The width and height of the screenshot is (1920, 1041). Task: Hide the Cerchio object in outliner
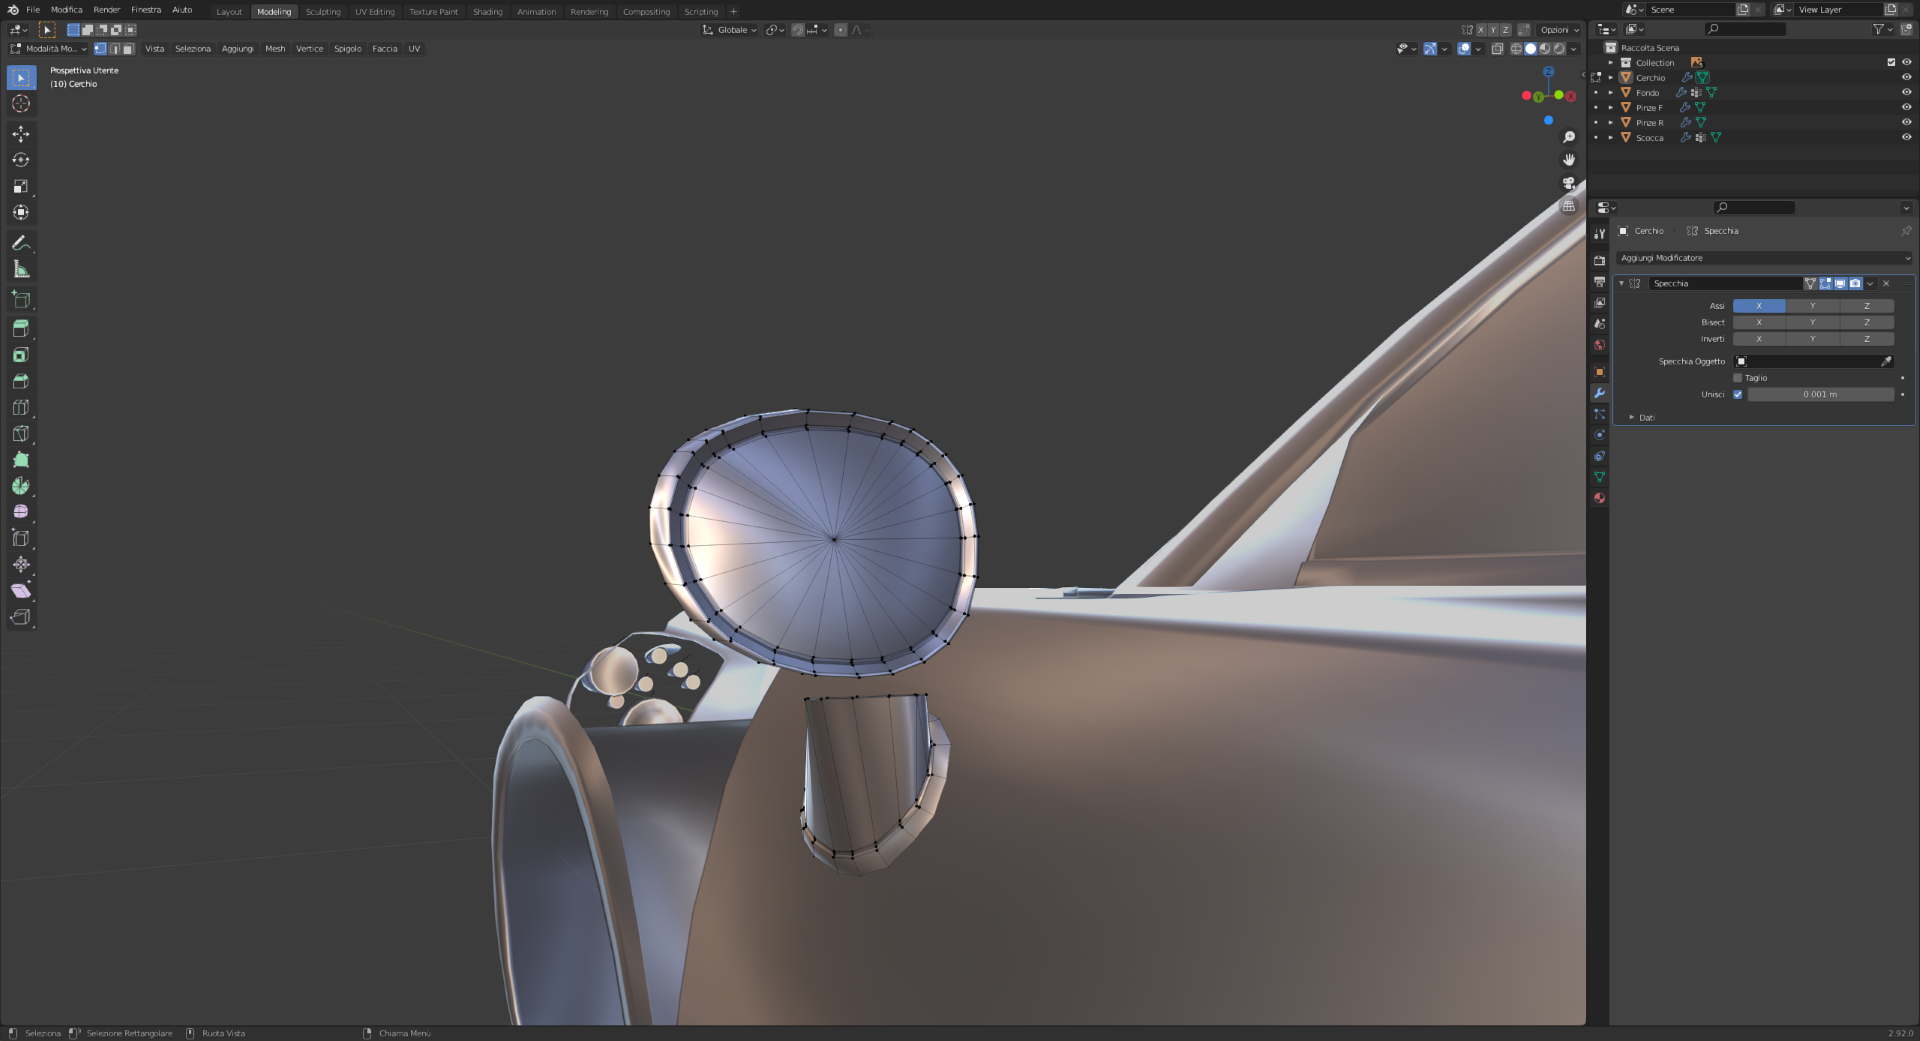1906,77
